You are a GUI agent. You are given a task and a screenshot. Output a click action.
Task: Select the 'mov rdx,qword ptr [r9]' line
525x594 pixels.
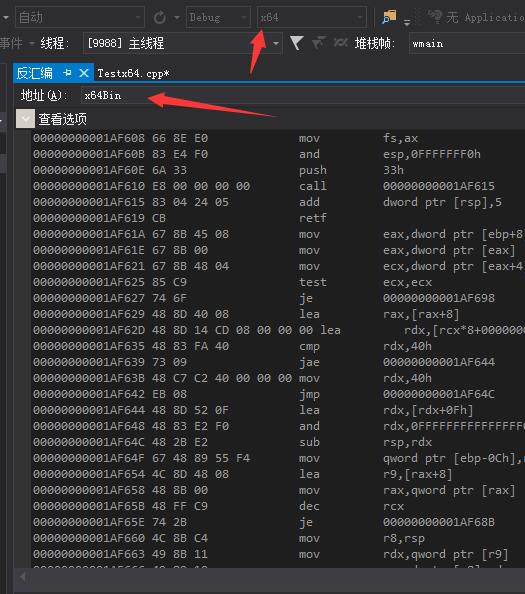pos(278,554)
